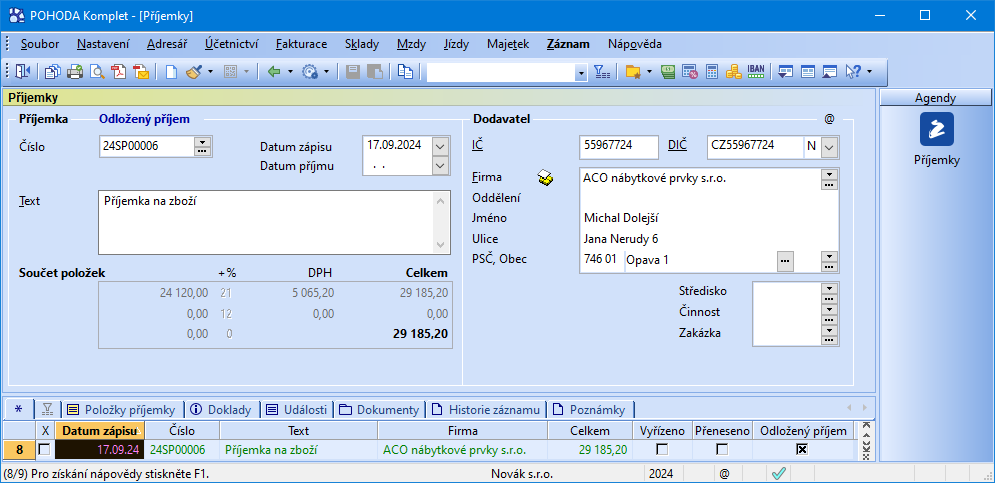The height and width of the screenshot is (483, 995).
Task: Click the Datum zápisu column header
Action: point(100,431)
